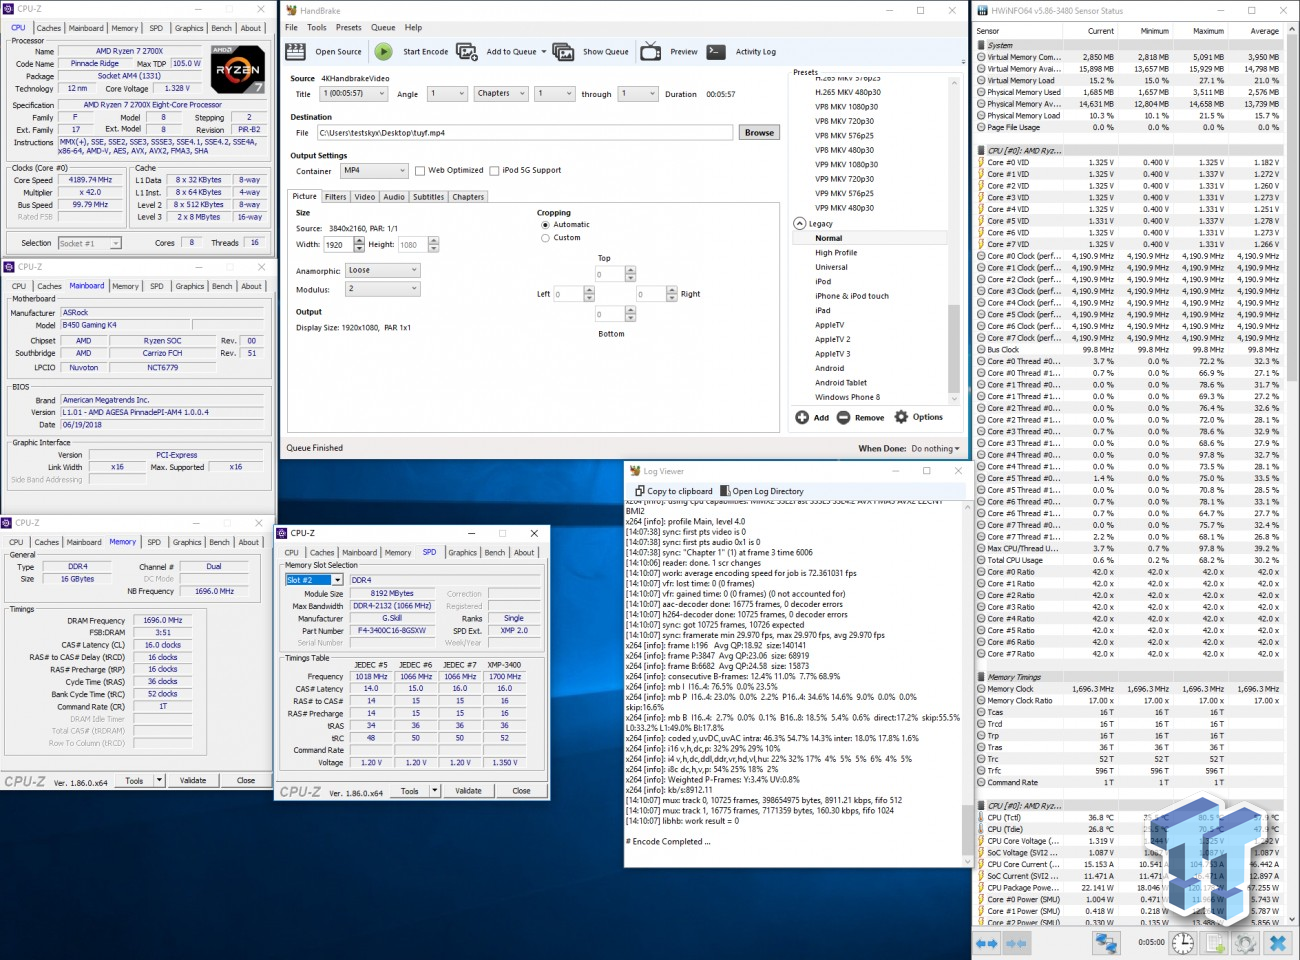Viewport: 1300px width, 960px height.
Task: Click the Open Source clapperboard icon in HandBrake
Action: click(x=295, y=51)
